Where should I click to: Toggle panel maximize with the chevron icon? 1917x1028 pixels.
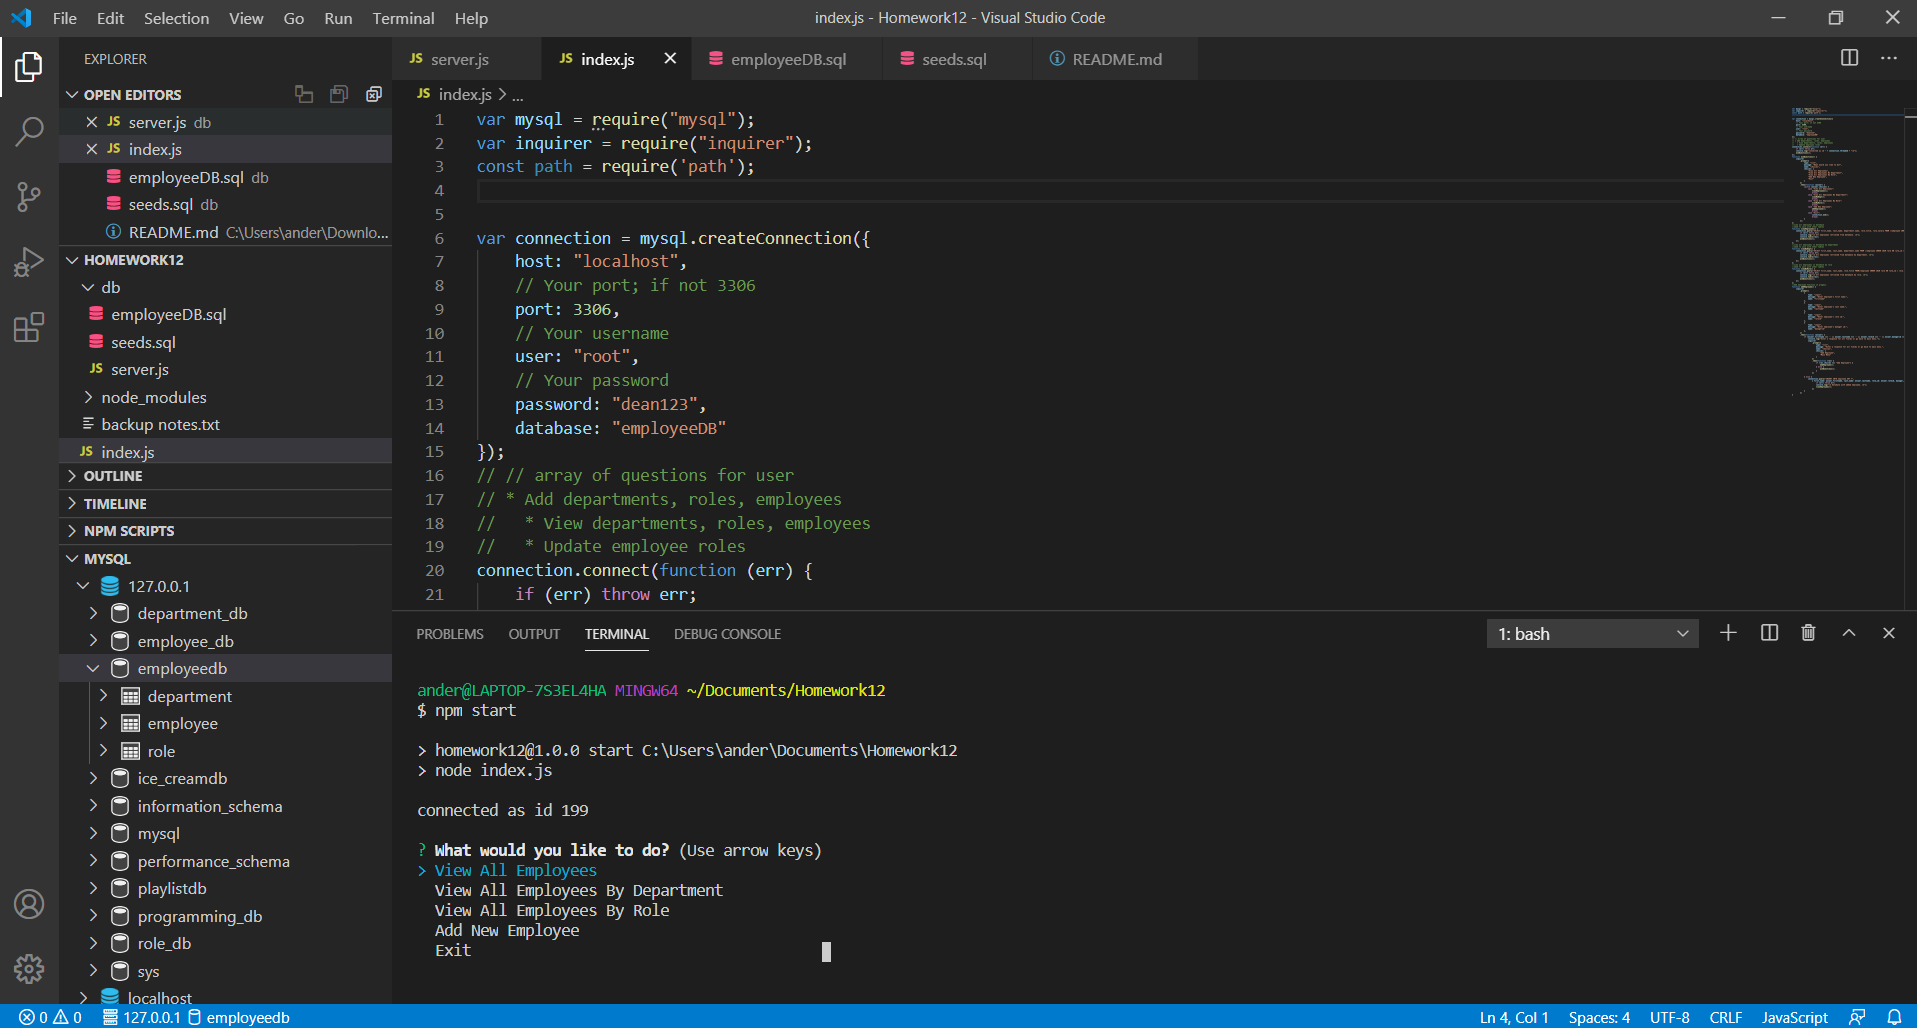[x=1847, y=633]
